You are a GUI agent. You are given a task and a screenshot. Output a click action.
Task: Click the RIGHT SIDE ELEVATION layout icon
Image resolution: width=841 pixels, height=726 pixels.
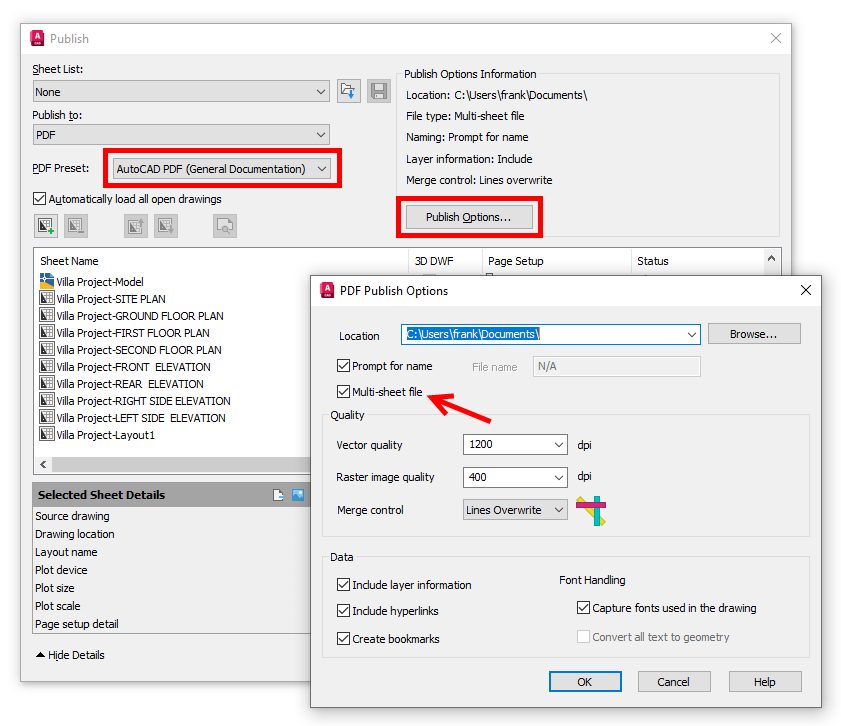tap(47, 401)
